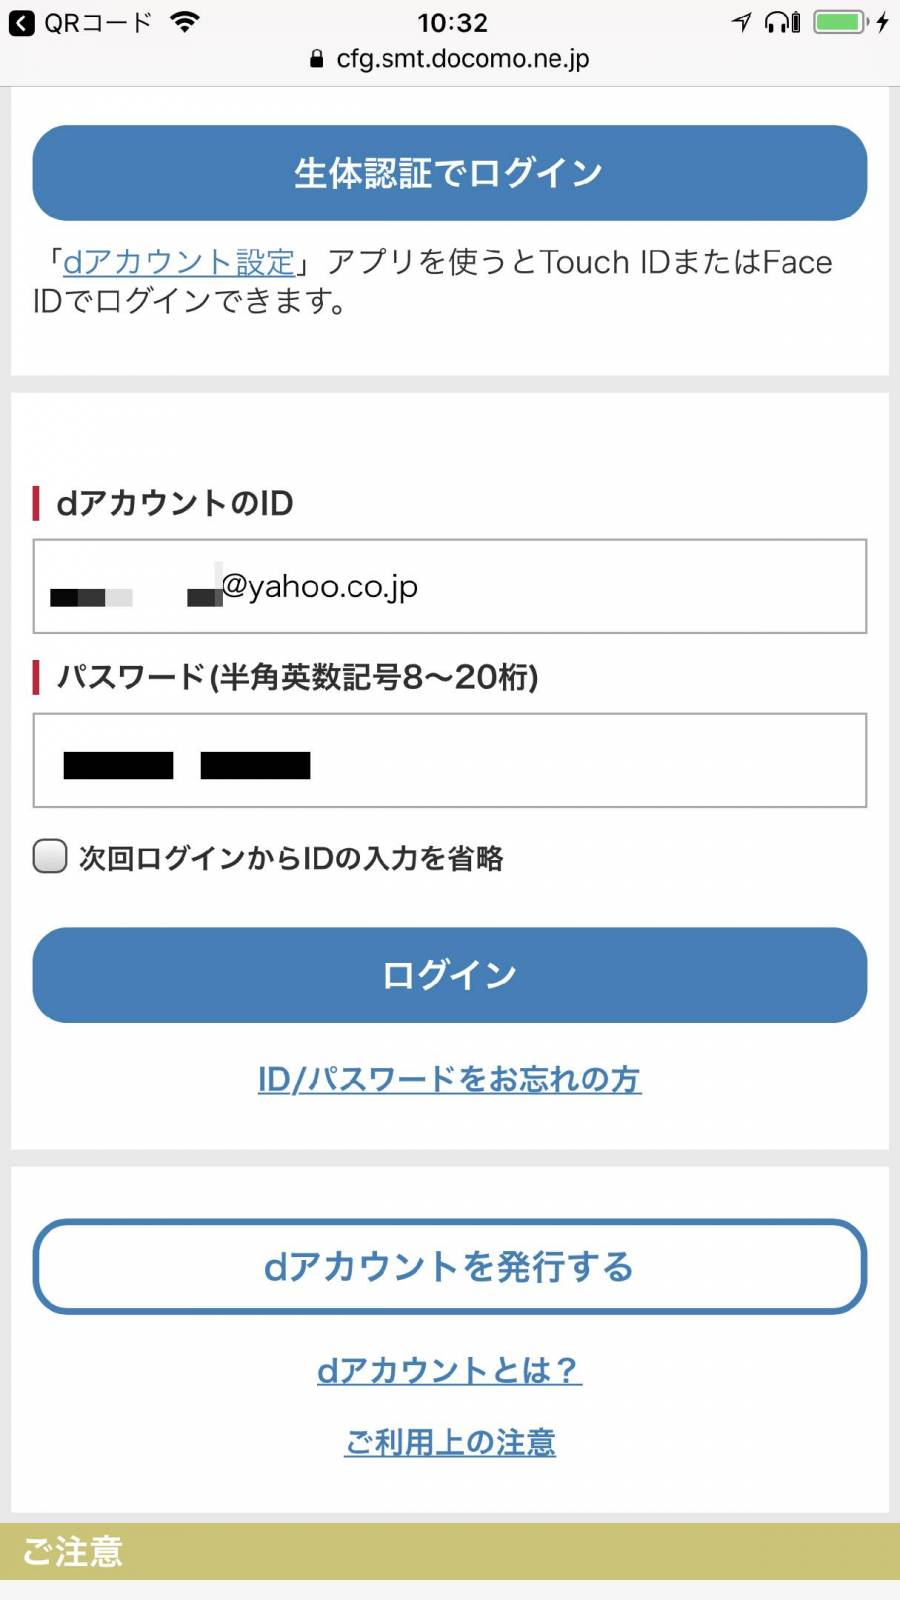The image size is (900, 1600).
Task: Focus the パスワード input field
Action: coord(450,760)
